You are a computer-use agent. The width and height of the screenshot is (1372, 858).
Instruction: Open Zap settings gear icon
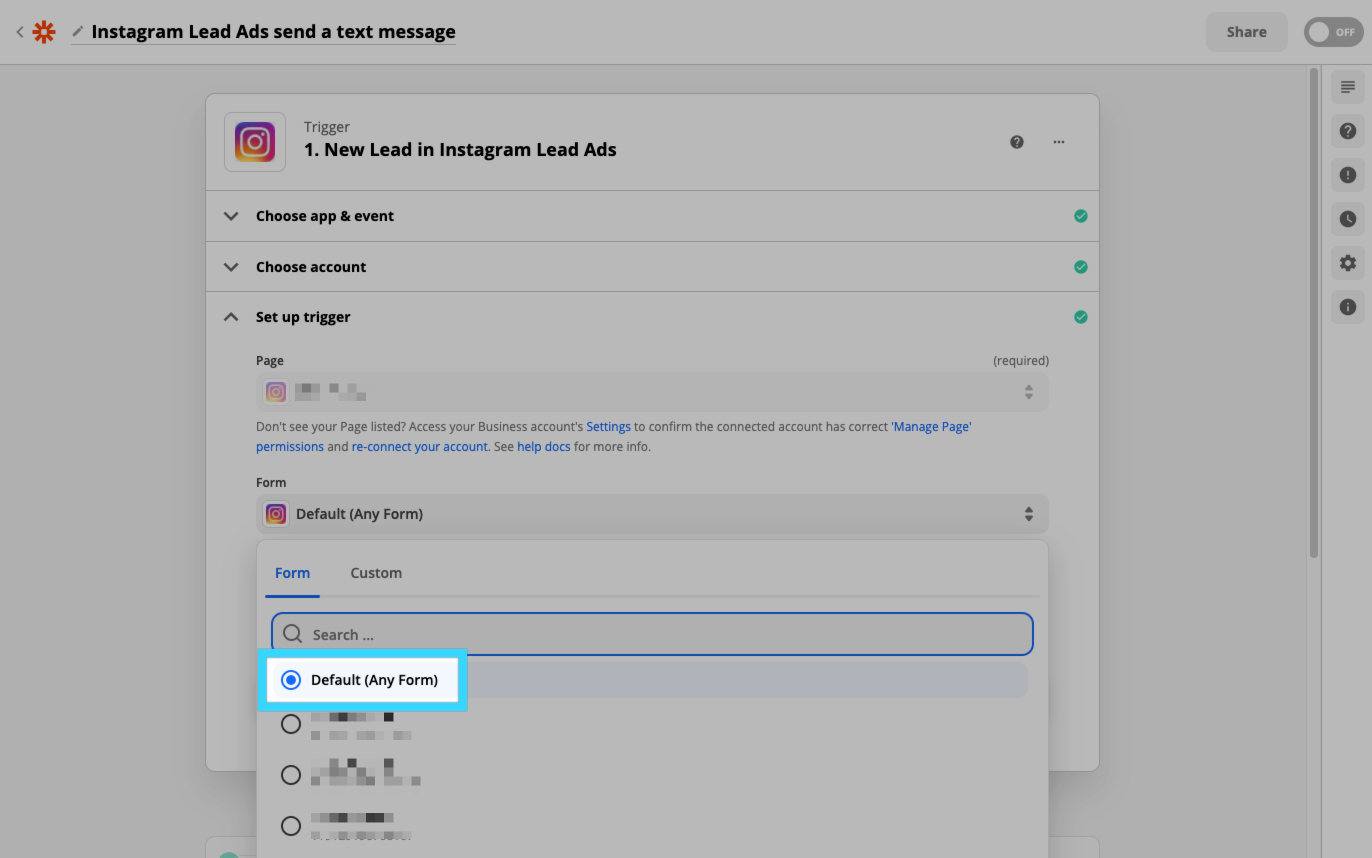click(1348, 263)
